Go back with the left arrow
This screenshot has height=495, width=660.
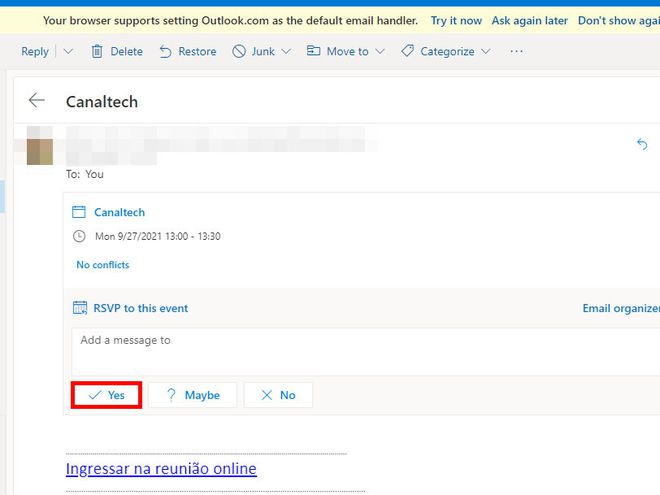coord(37,100)
